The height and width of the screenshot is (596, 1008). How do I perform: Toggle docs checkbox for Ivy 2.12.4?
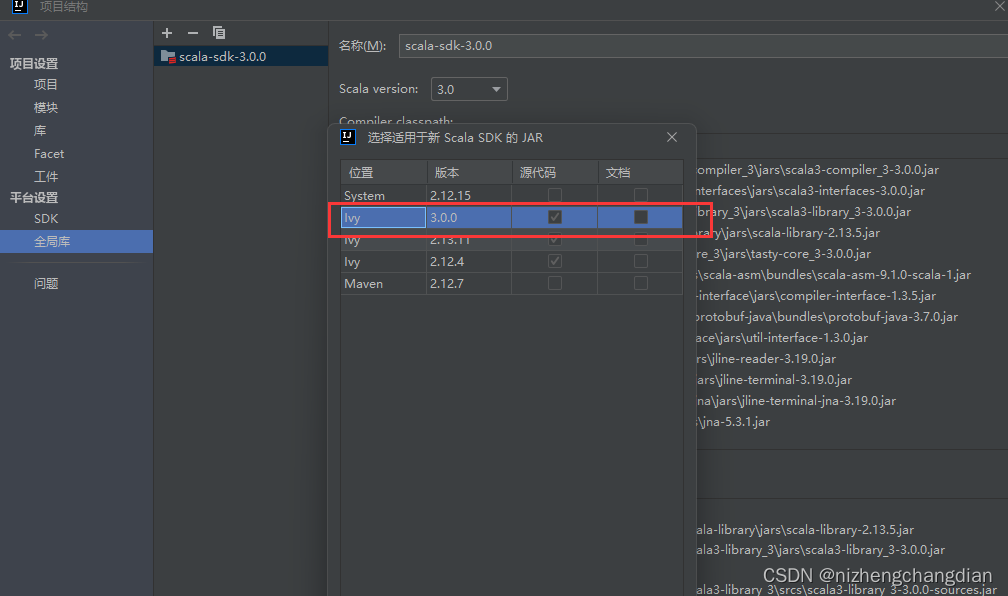tap(641, 261)
